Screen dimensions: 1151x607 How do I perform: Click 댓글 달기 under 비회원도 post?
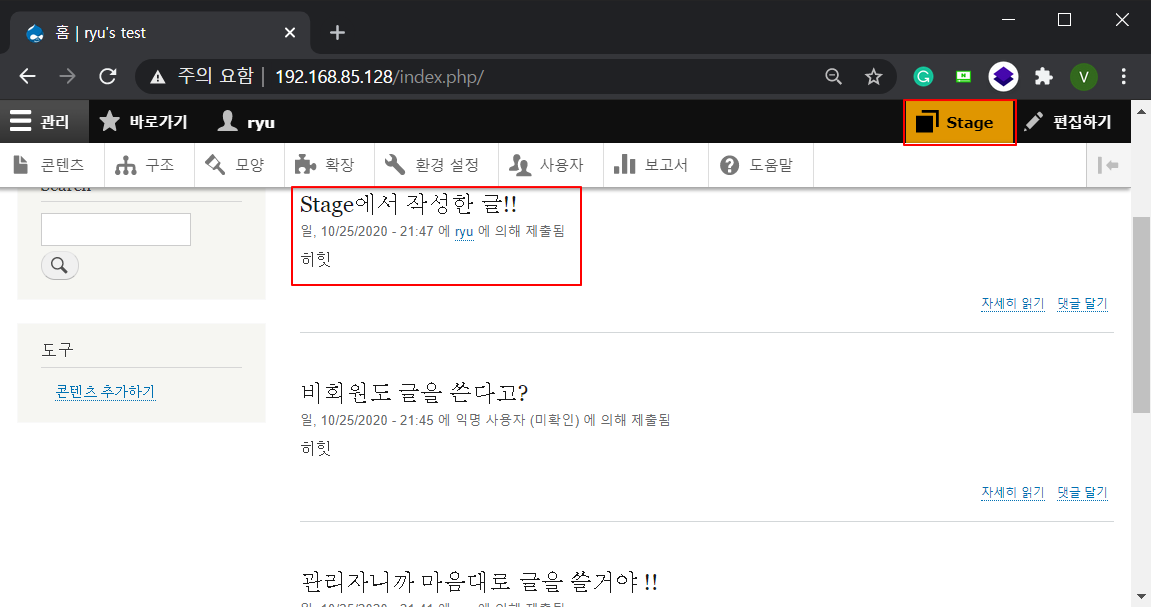[1082, 492]
